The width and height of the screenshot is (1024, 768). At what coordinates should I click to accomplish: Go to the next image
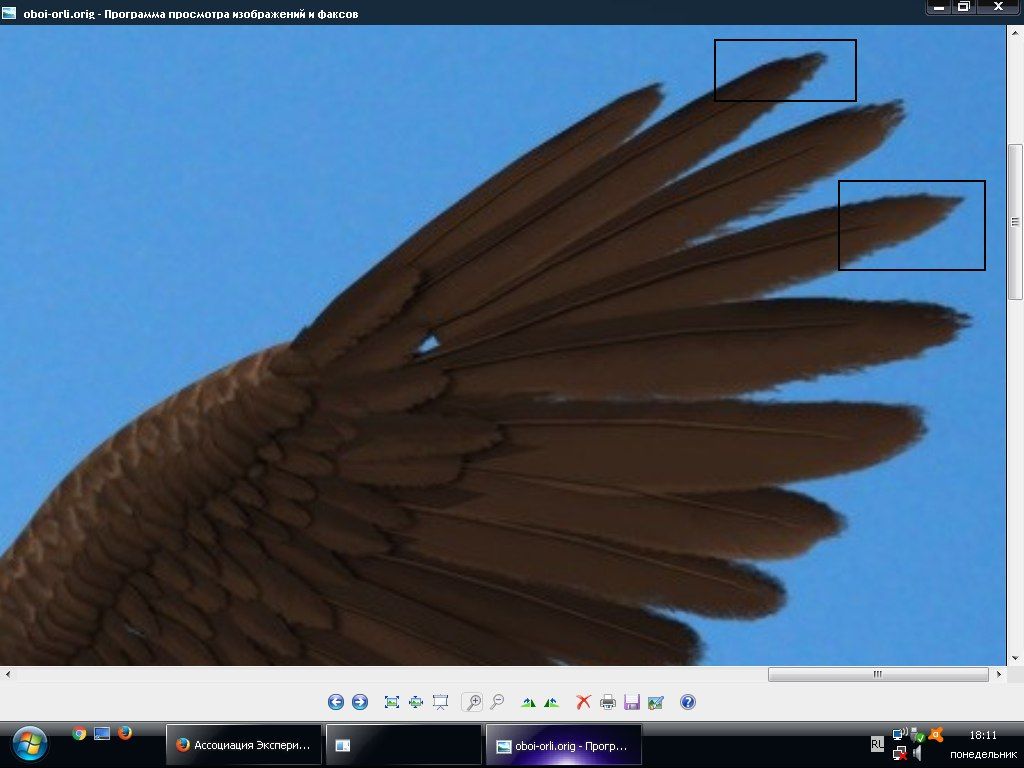tap(360, 702)
